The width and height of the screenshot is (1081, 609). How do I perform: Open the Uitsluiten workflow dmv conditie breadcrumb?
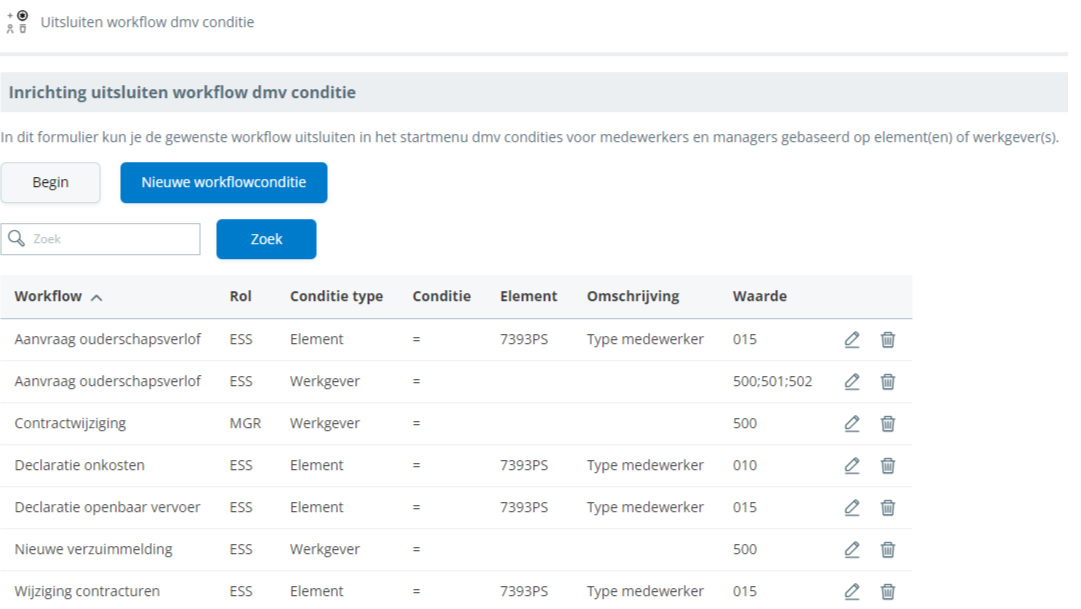click(147, 22)
